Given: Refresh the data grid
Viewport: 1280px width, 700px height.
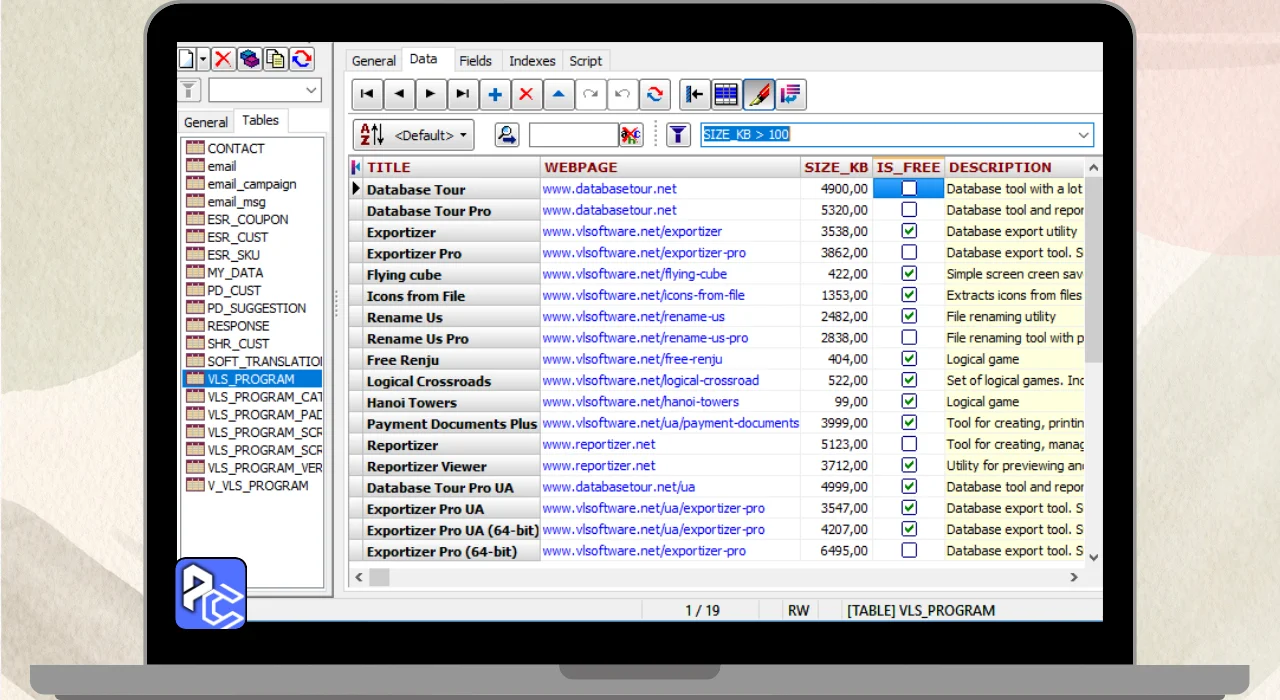Looking at the screenshot, I should (654, 95).
